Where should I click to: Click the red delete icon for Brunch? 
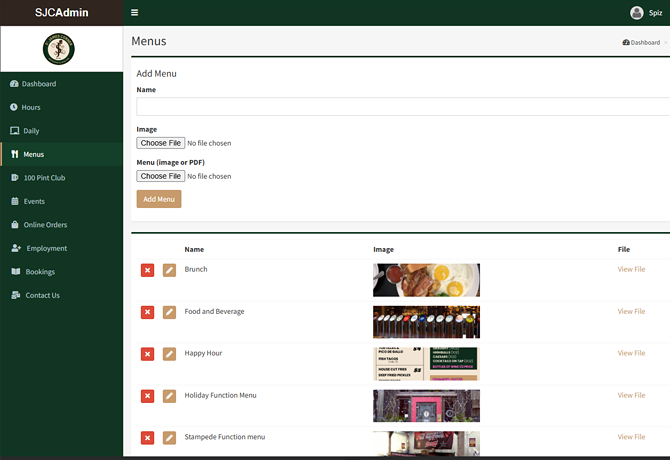pos(148,270)
